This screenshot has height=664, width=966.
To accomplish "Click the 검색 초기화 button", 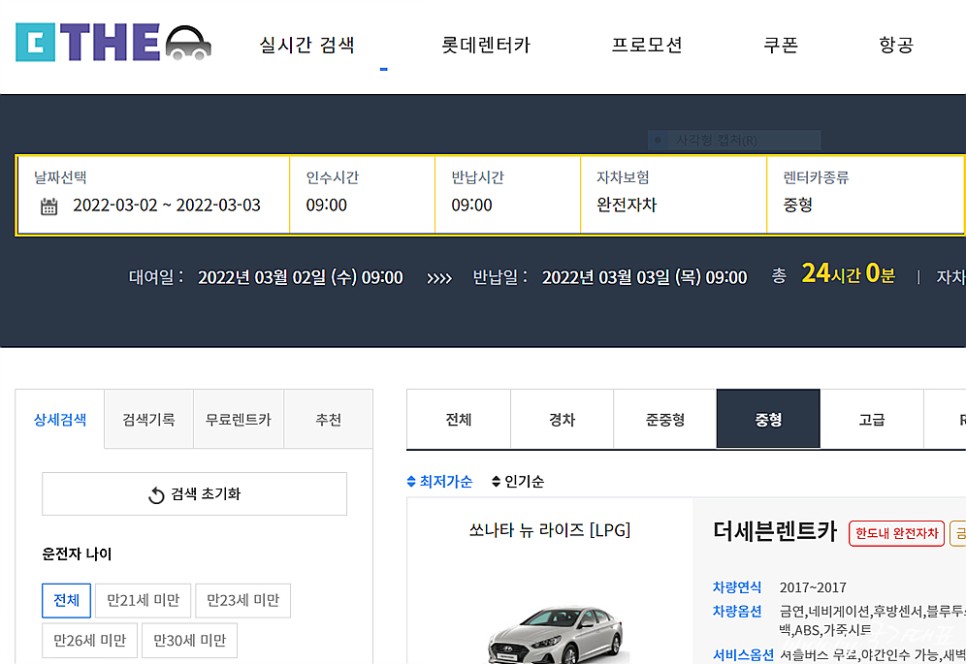I will [195, 494].
